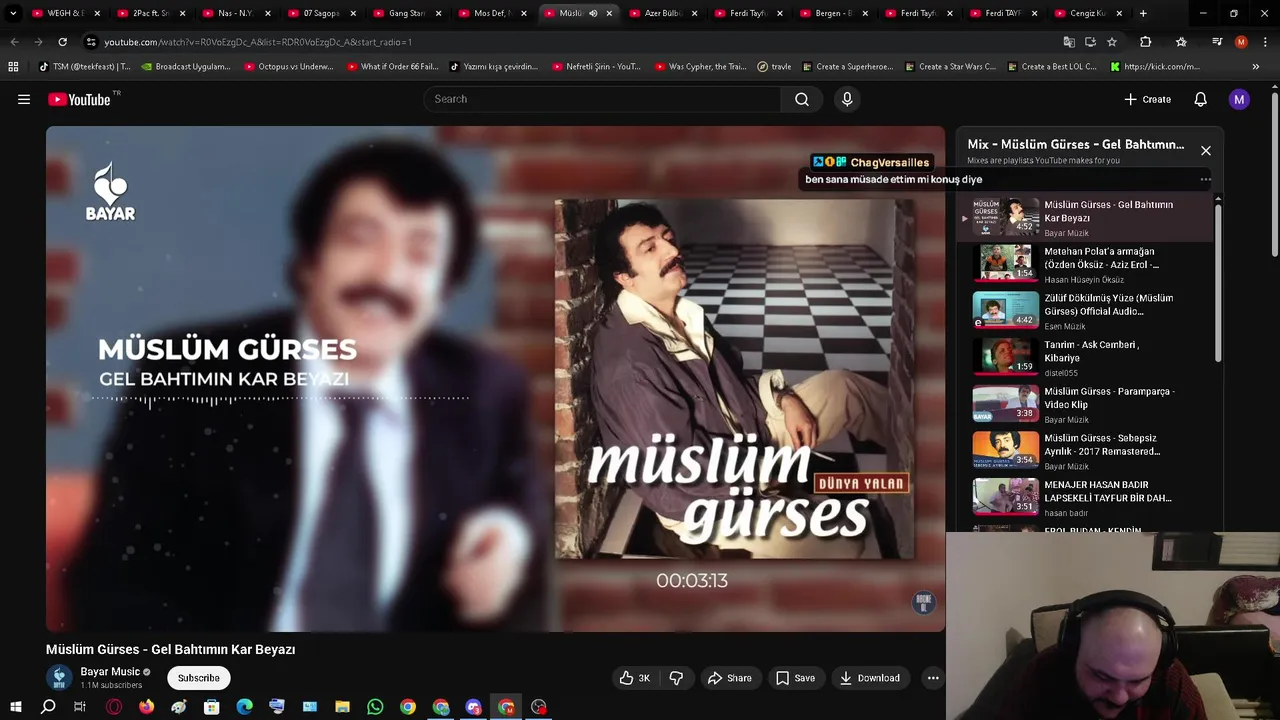This screenshot has width=1280, height=720.
Task: Launch Opera from the taskbar
Action: (114, 707)
